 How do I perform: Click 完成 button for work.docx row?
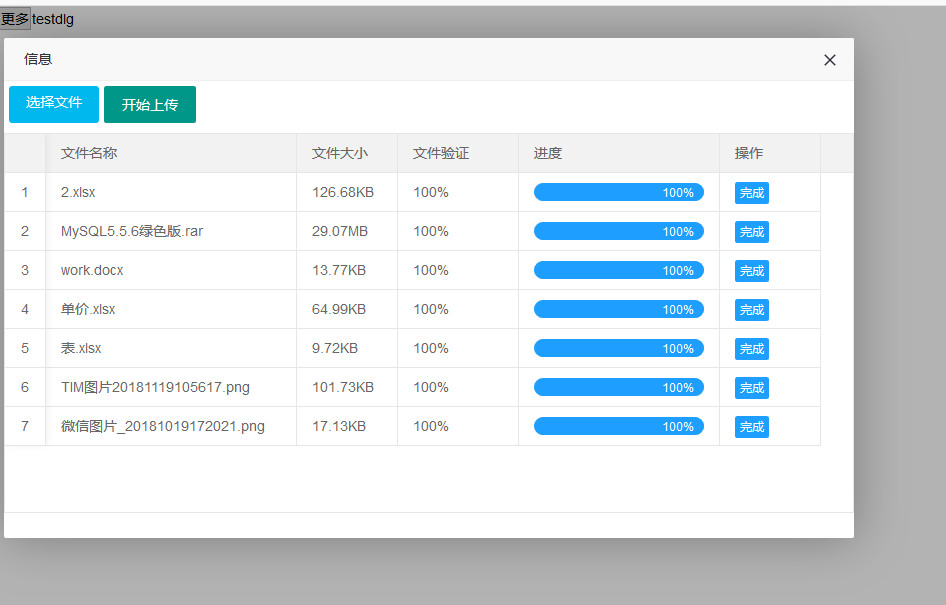coord(751,271)
